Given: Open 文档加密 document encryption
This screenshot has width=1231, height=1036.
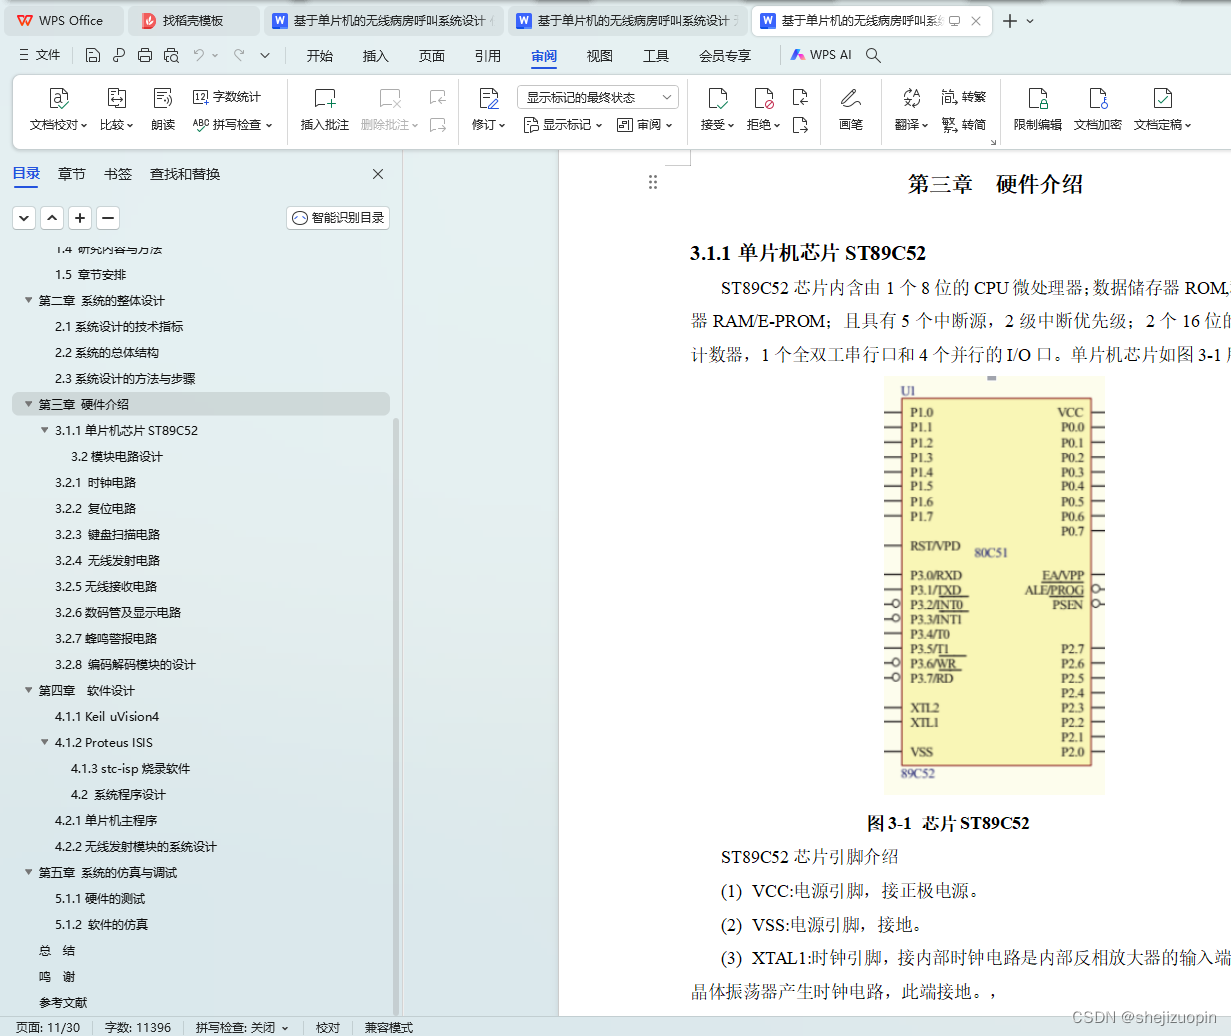Looking at the screenshot, I should [1098, 109].
